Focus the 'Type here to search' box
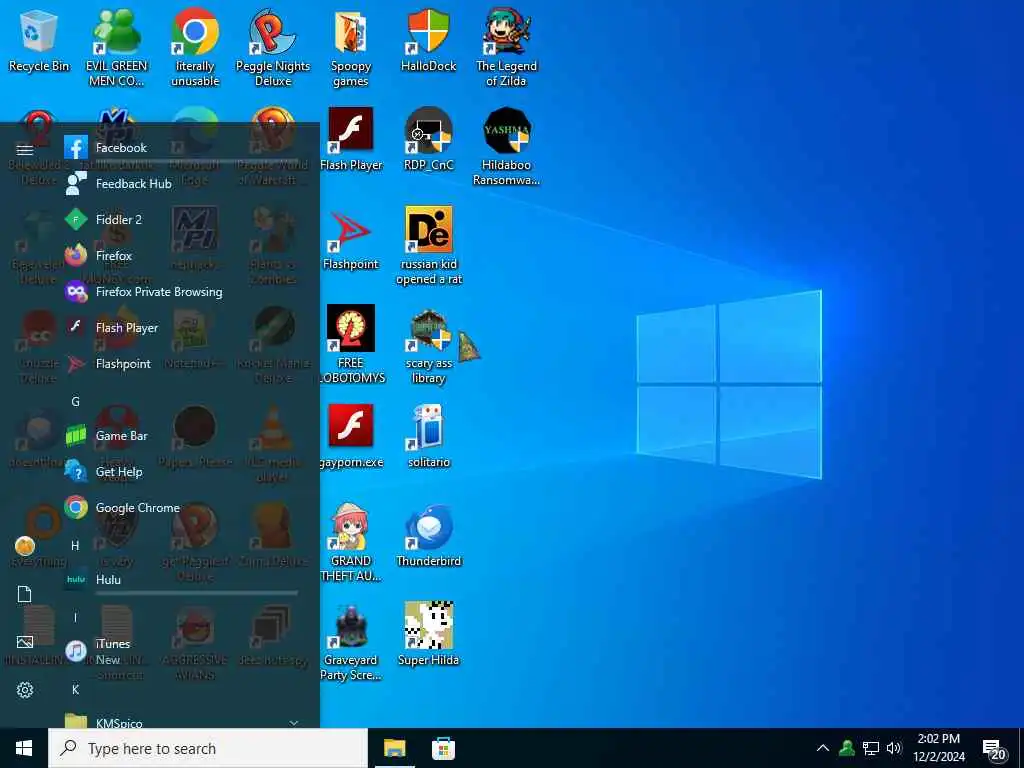 (208, 748)
